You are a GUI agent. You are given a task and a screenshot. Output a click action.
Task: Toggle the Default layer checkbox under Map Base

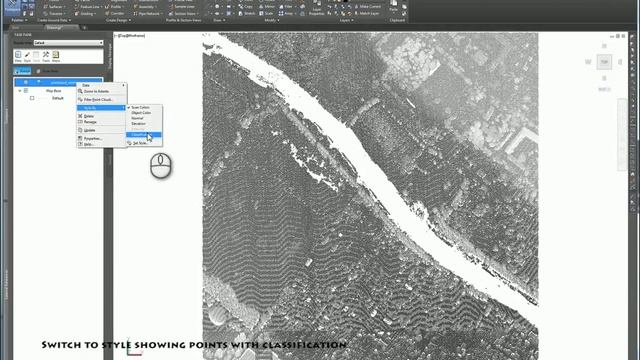(x=32, y=98)
